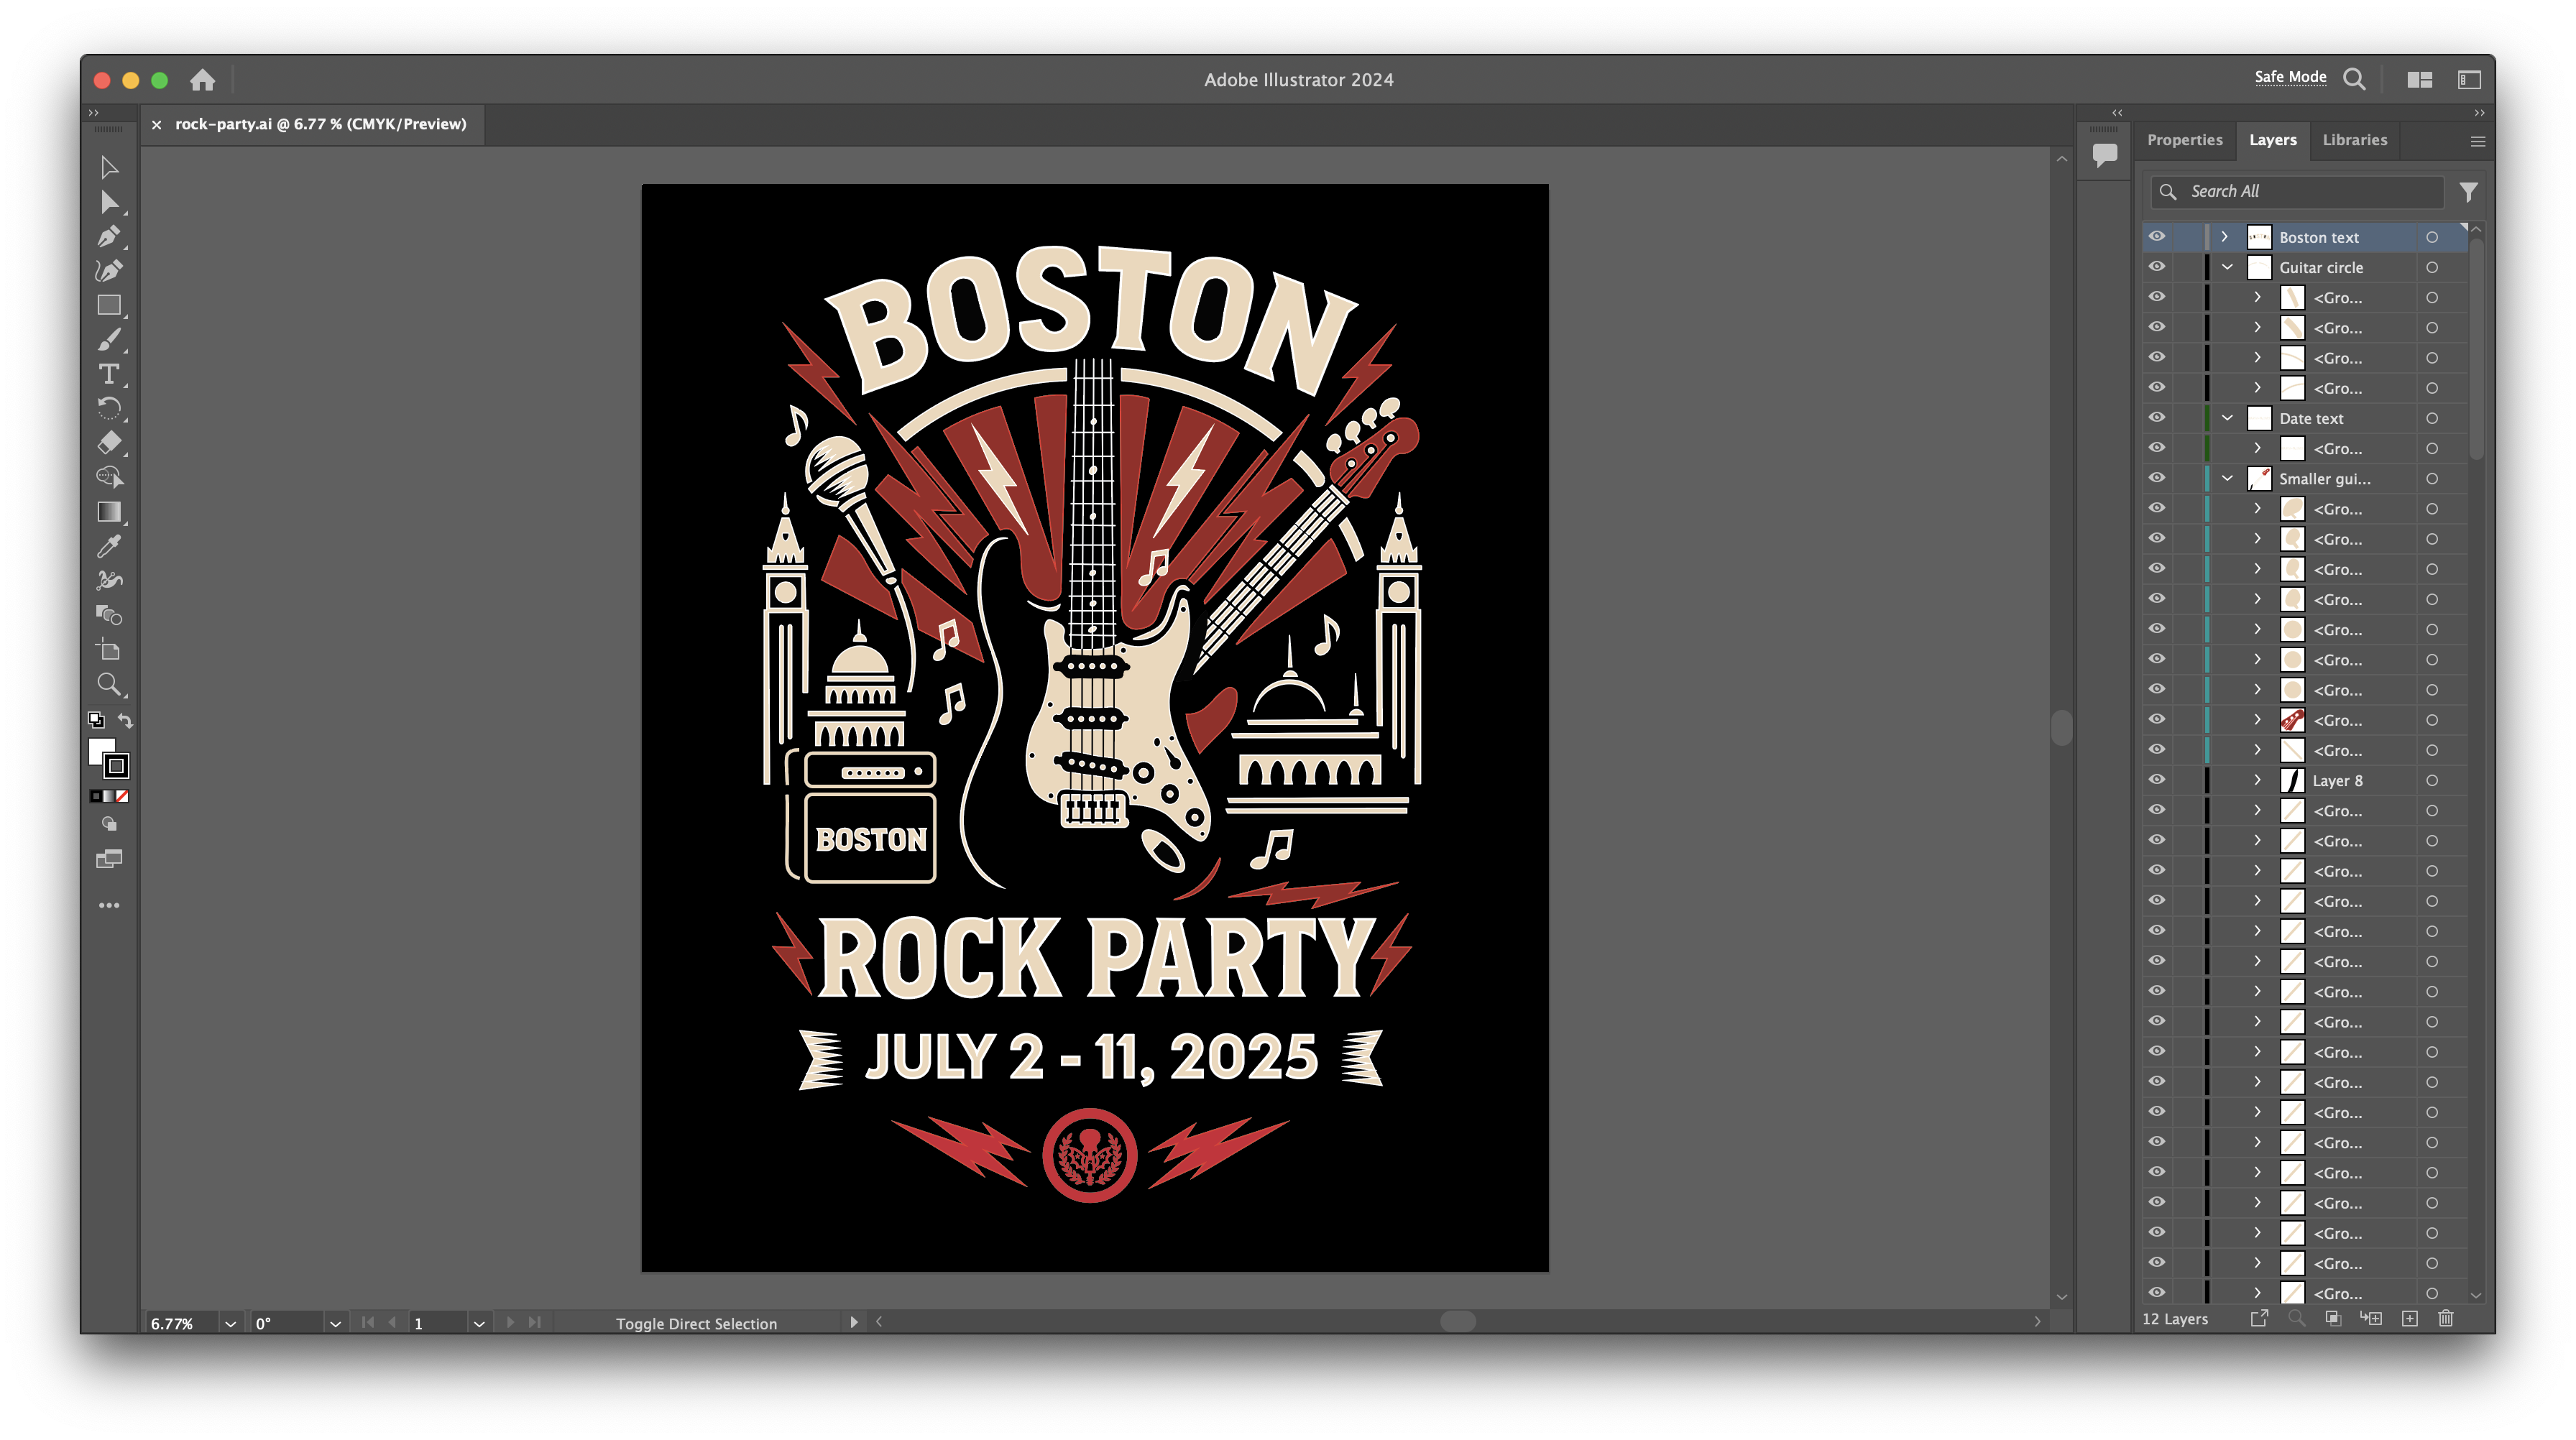Open the layers filter funnel icon
The image size is (2576, 1440).
(x=2468, y=191)
